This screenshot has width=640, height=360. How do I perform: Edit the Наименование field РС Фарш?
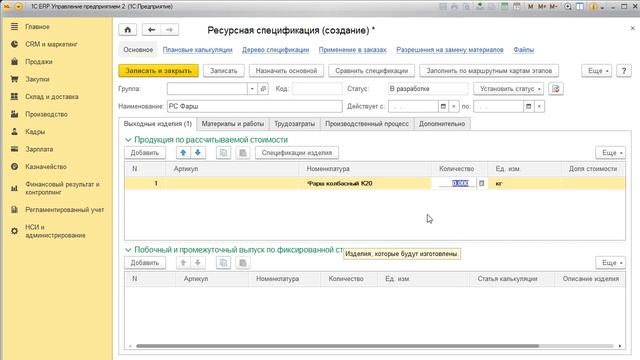pyautogui.click(x=255, y=106)
